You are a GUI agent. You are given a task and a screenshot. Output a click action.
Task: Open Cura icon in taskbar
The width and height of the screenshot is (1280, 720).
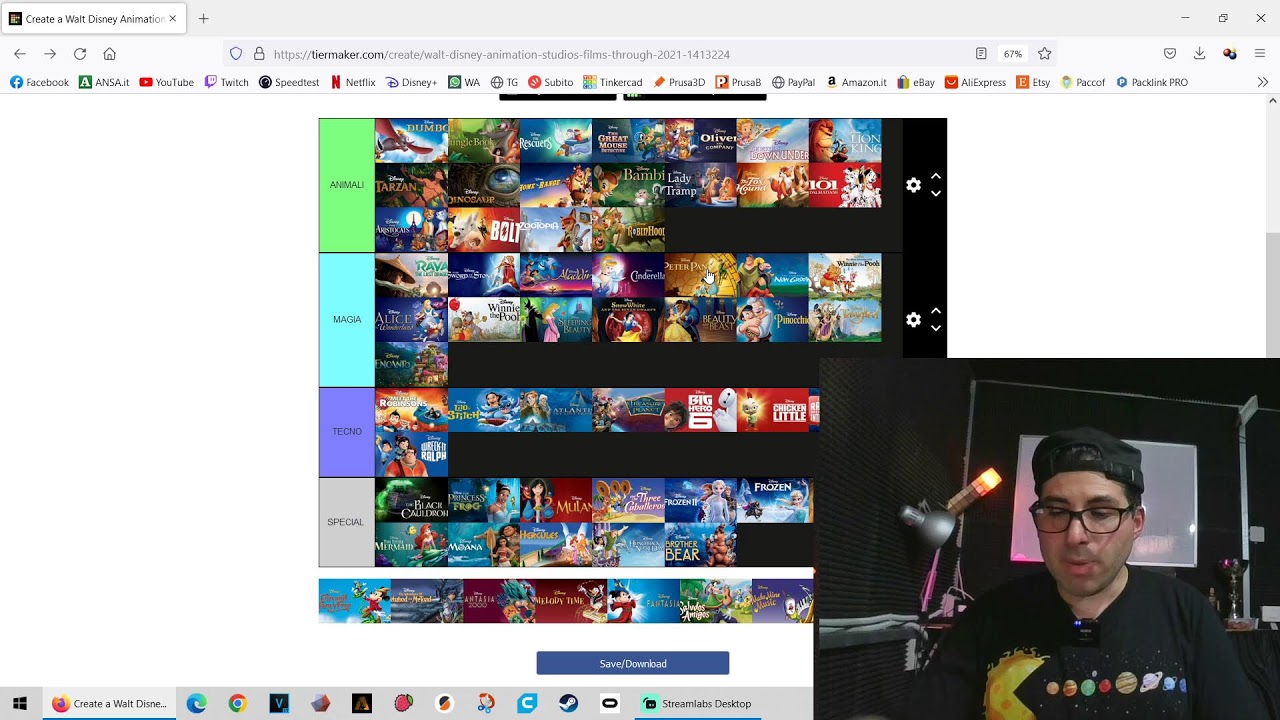527,704
